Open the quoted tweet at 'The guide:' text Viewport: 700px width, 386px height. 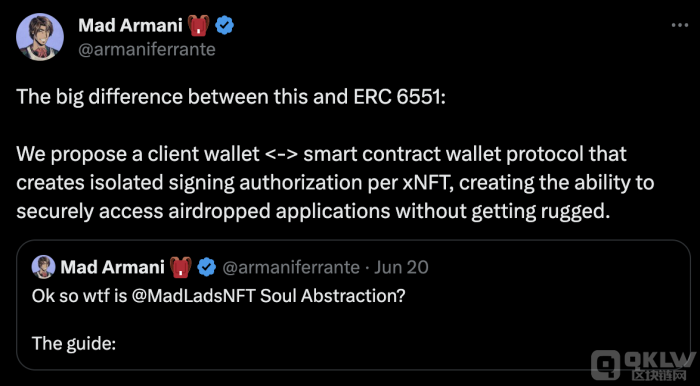click(74, 344)
